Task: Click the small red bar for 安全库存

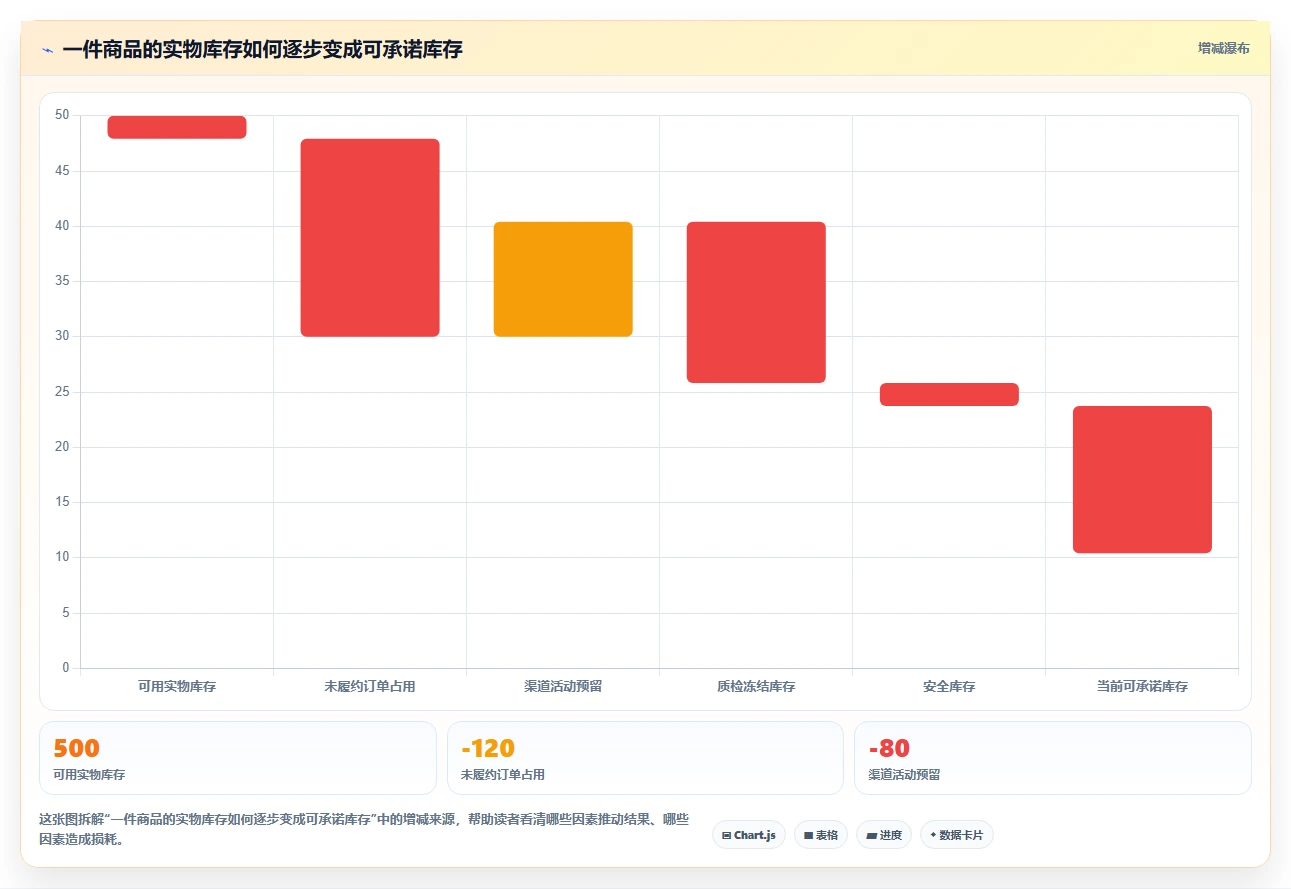Action: 949,394
